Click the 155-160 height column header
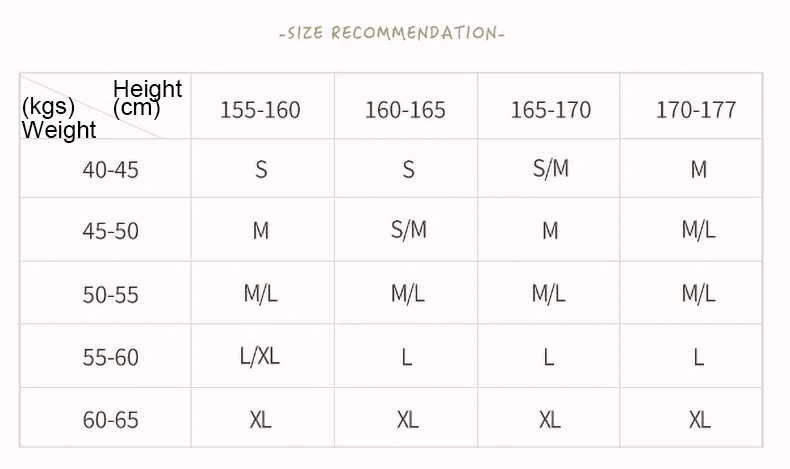Viewport: 790px width, 469px height. pyautogui.click(x=260, y=110)
